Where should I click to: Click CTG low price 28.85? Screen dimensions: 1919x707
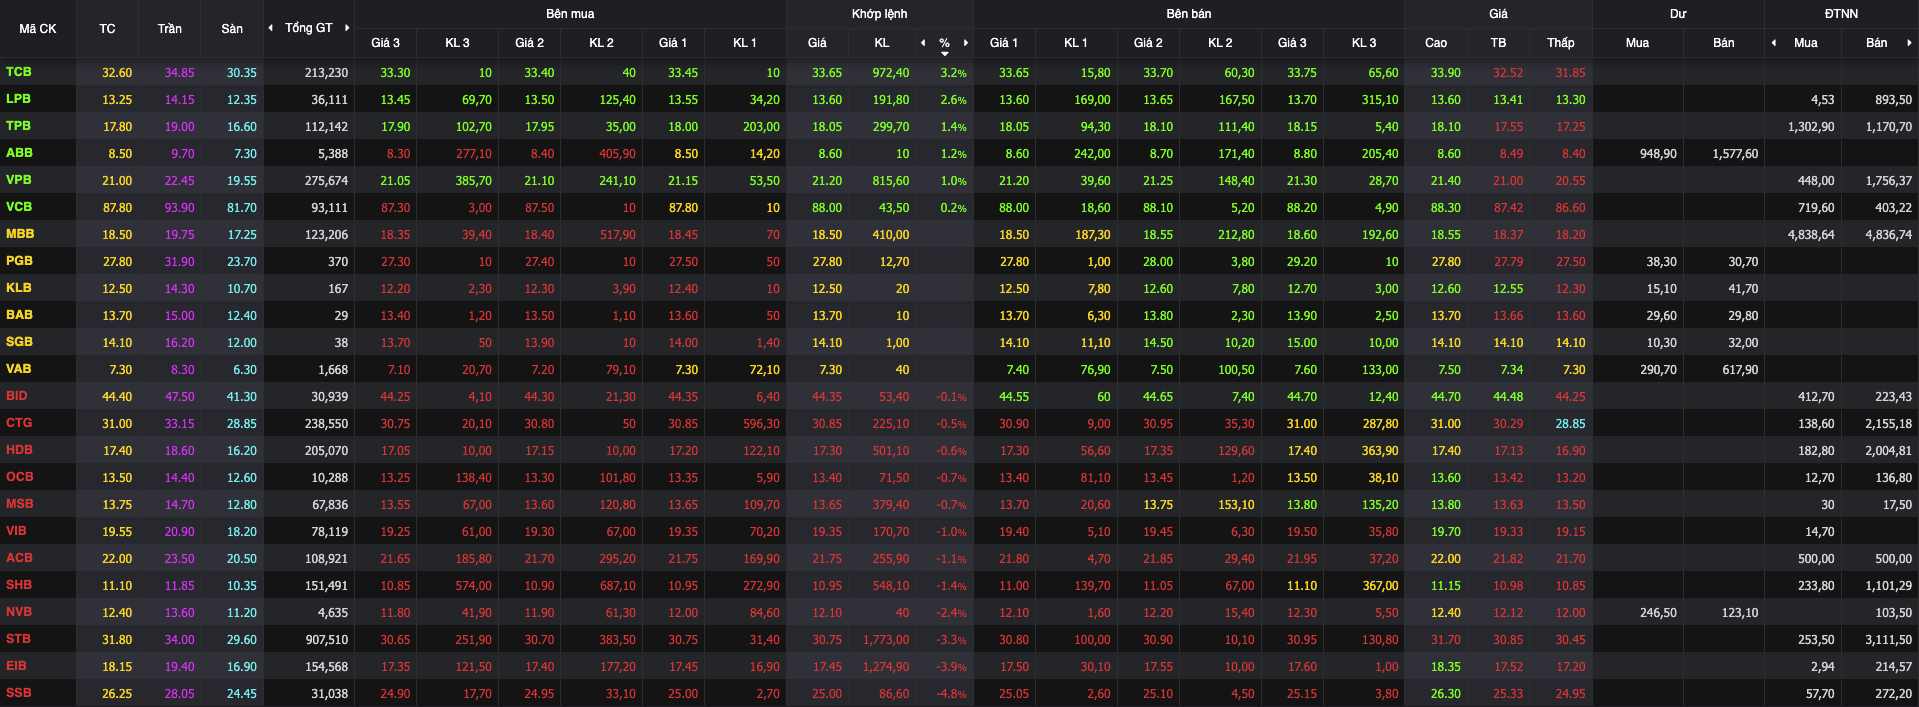(x=1570, y=424)
